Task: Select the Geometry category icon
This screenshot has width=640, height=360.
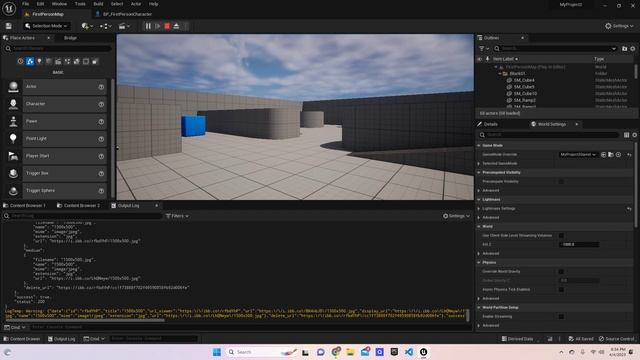Action: point(77,61)
